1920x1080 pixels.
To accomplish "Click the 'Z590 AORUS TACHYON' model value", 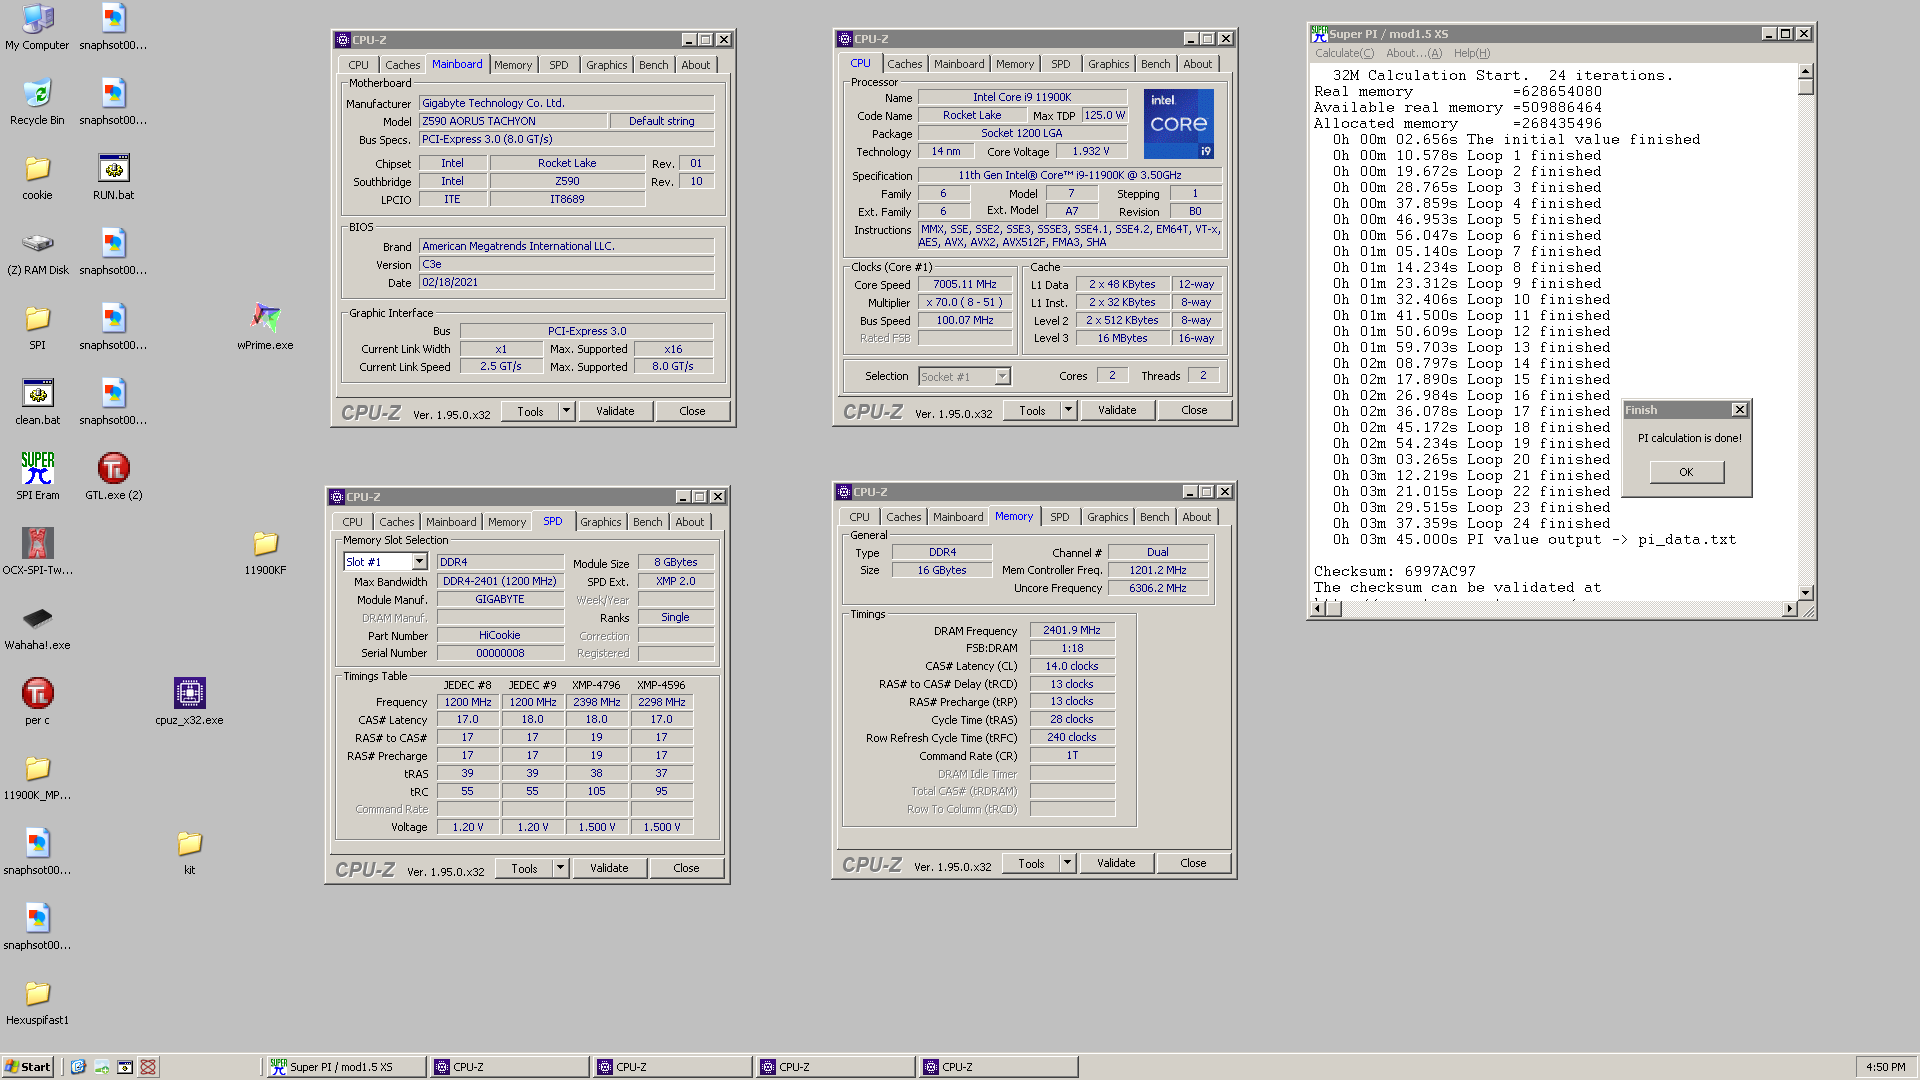I will coord(513,121).
